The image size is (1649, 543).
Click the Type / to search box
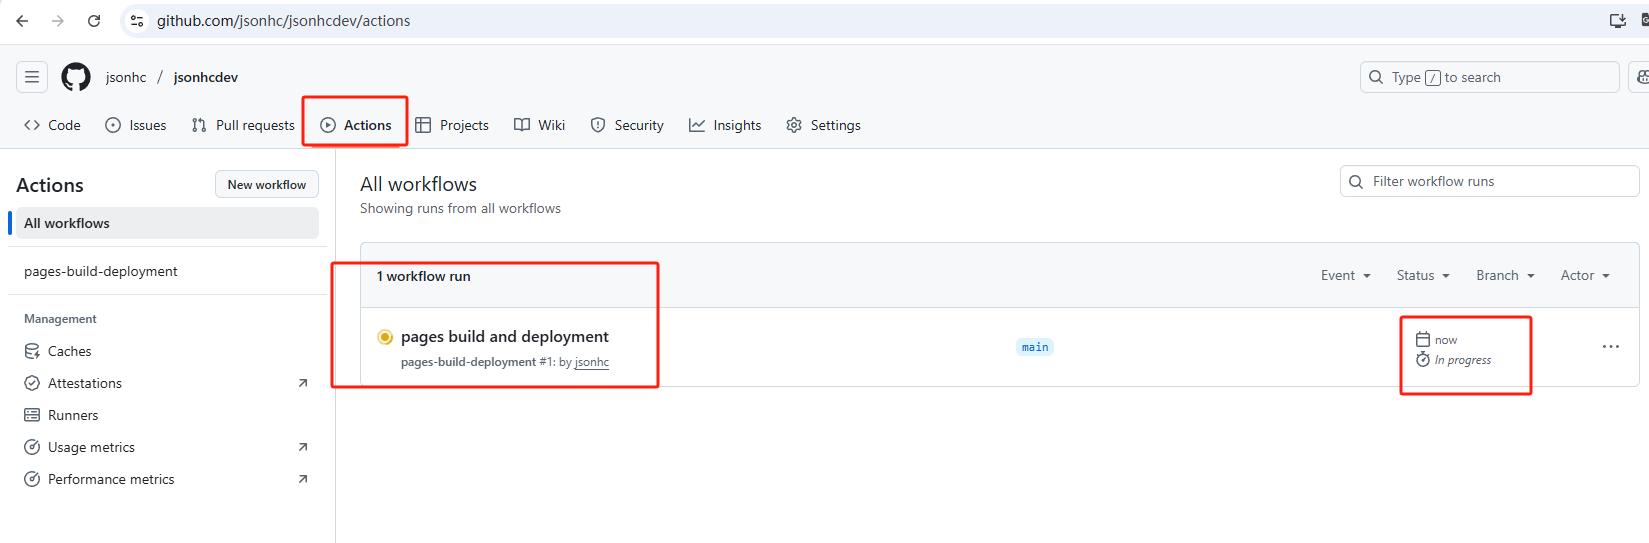[x=1489, y=77]
